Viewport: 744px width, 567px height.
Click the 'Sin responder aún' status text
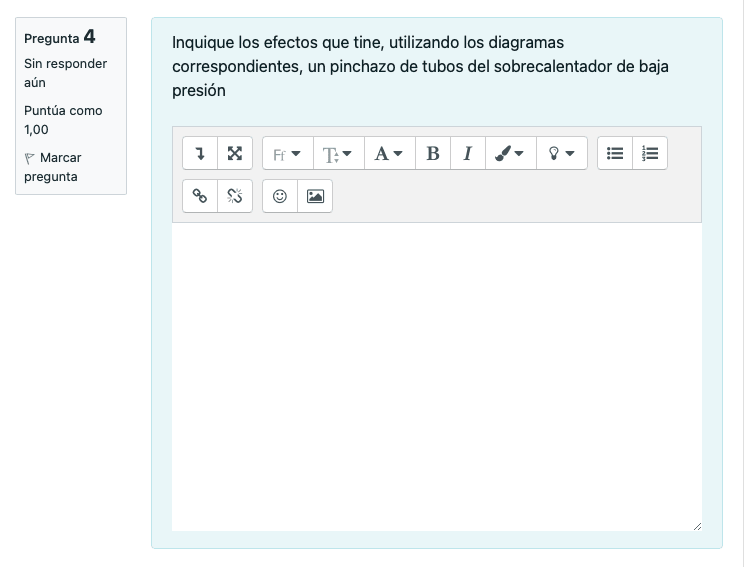coord(65,73)
